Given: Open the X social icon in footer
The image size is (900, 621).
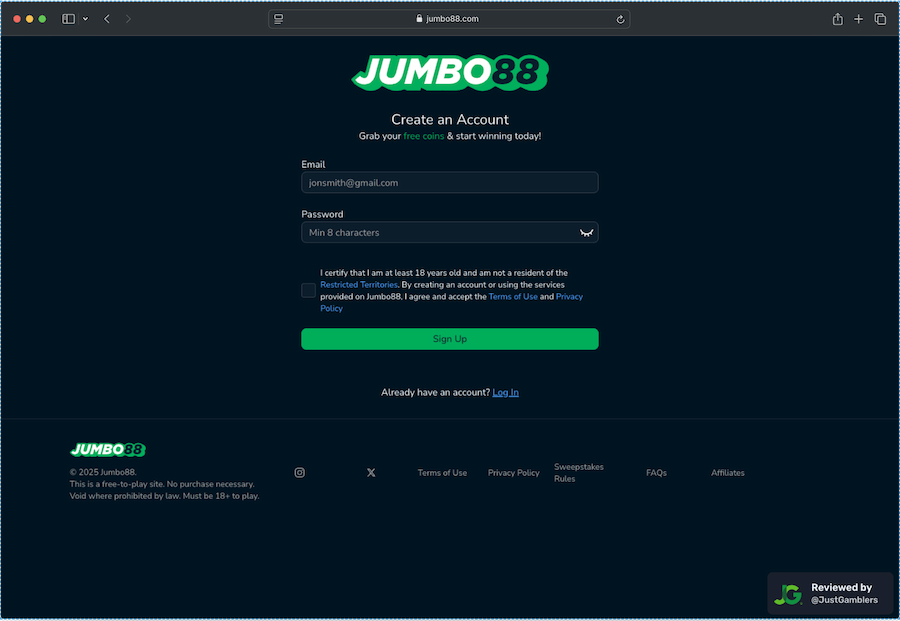Looking at the screenshot, I should [x=371, y=472].
